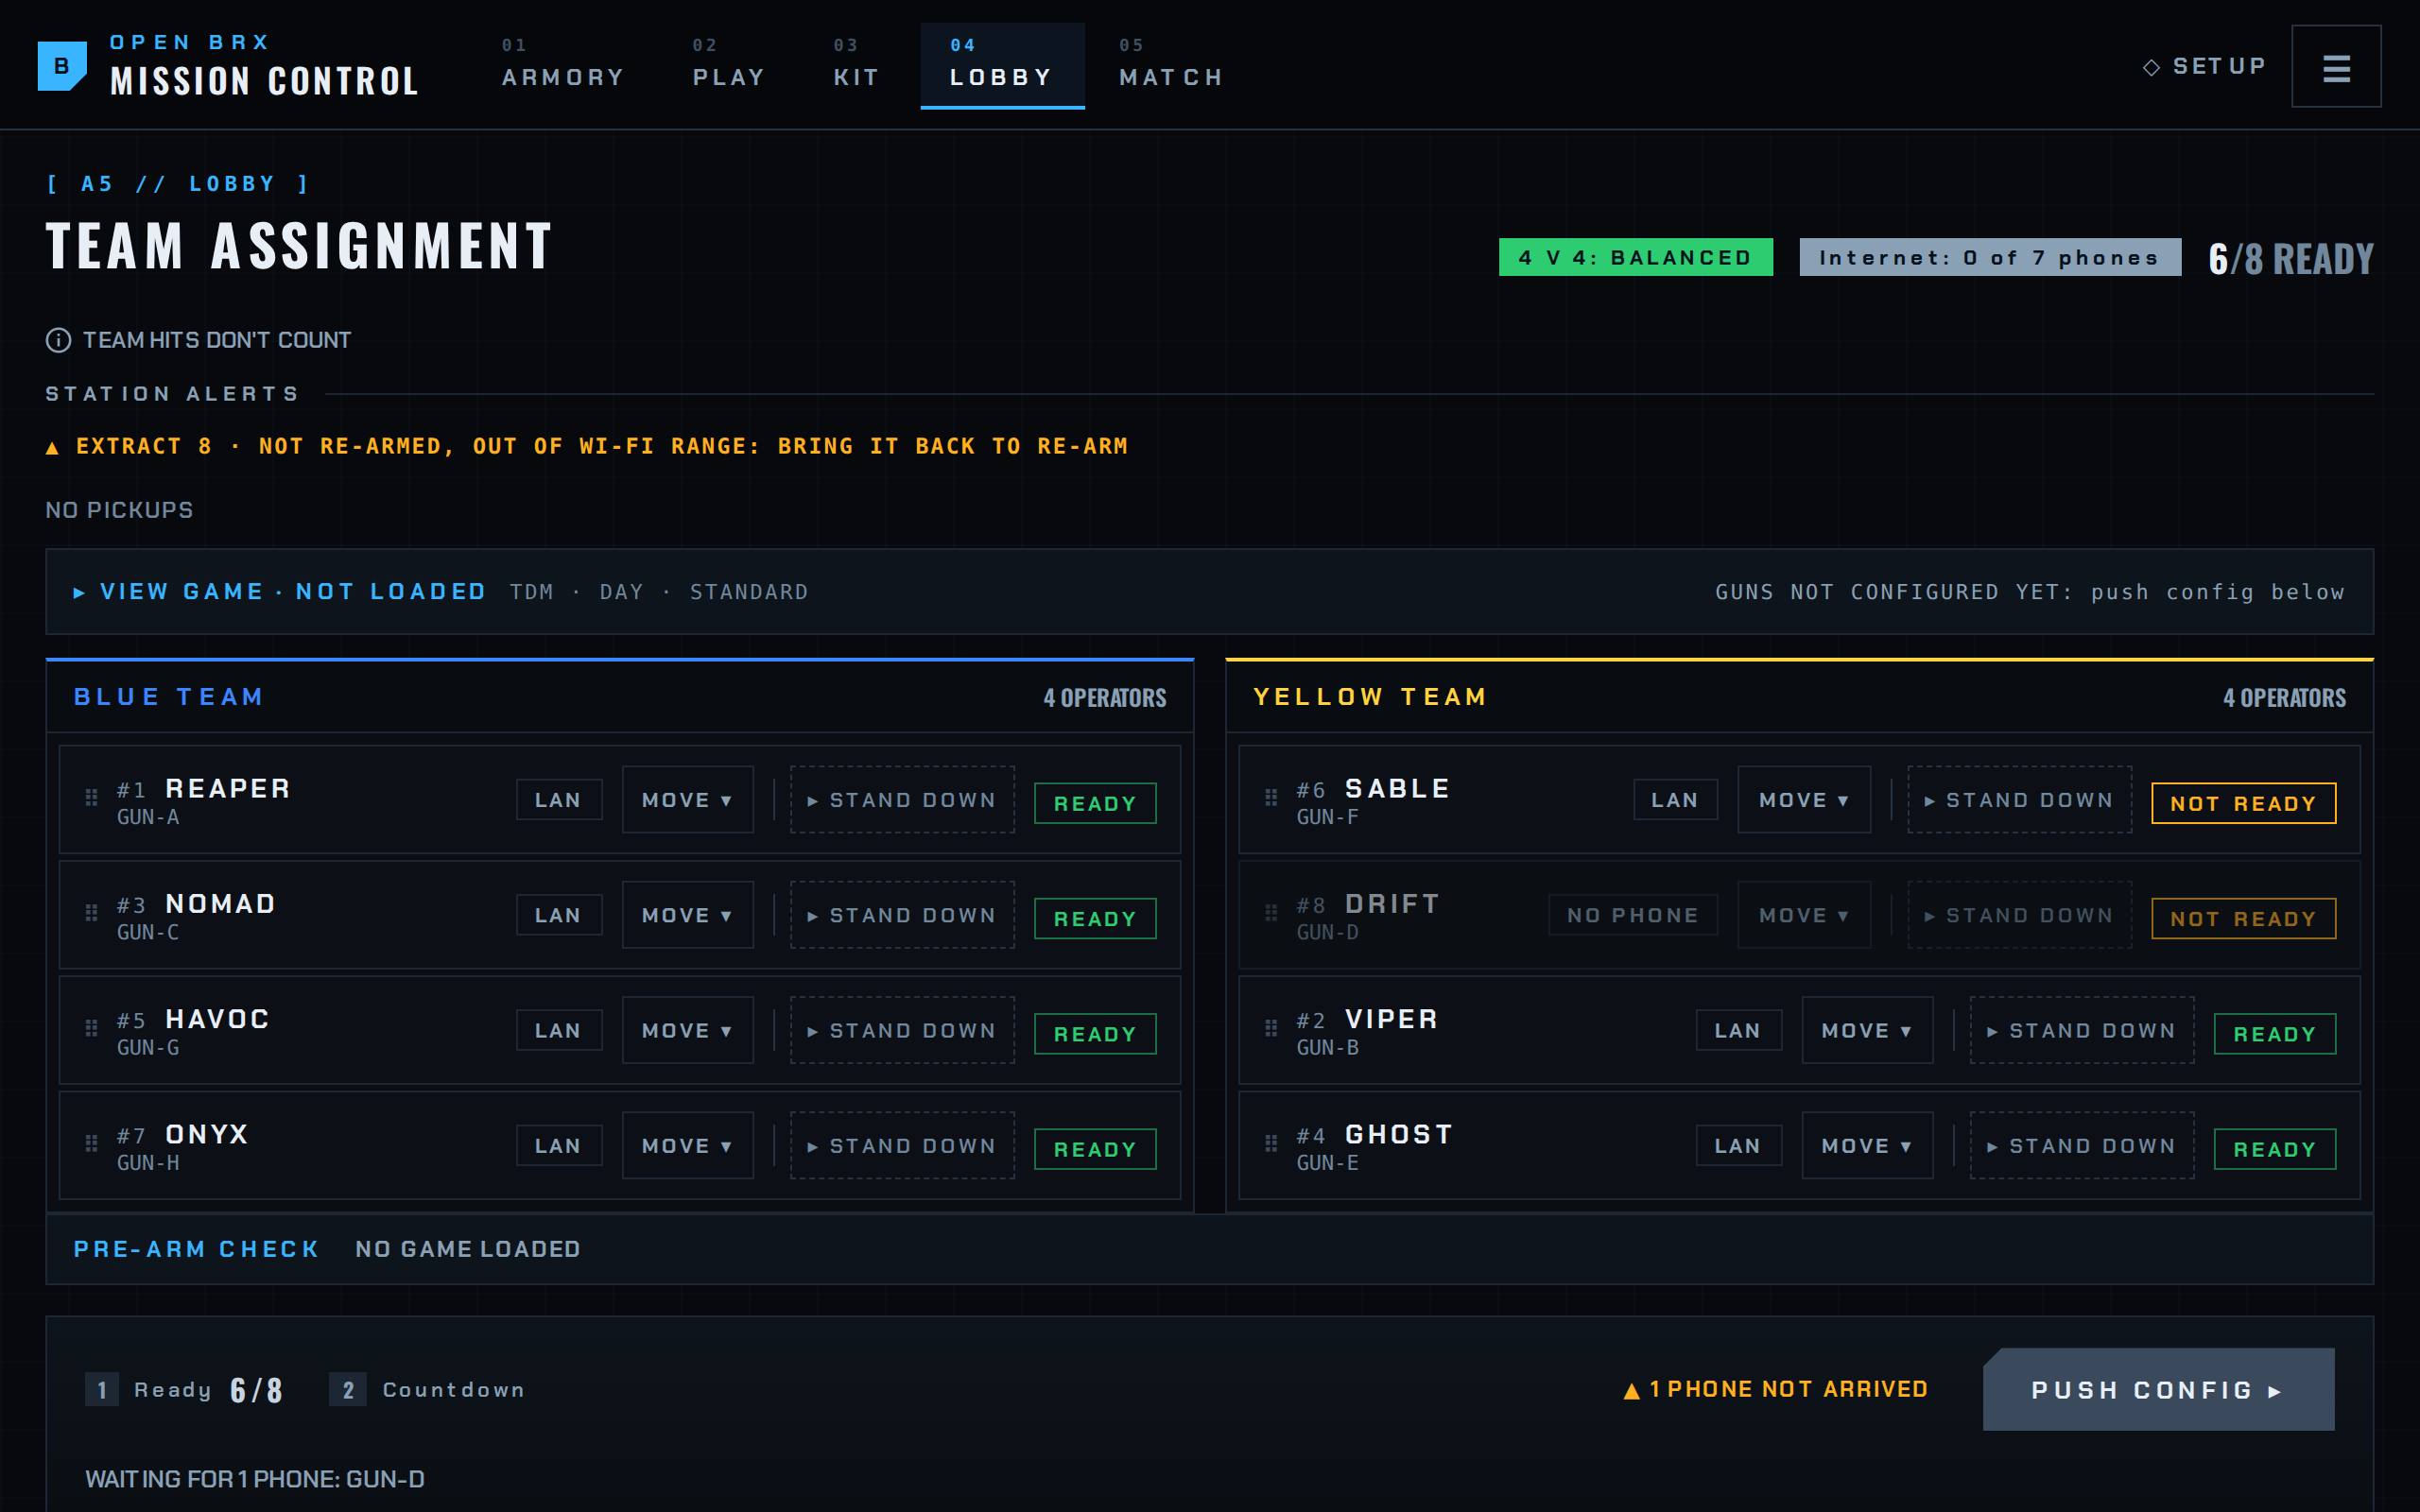
Task: Toggle Onyx's READY status
Action: click(x=1095, y=1148)
